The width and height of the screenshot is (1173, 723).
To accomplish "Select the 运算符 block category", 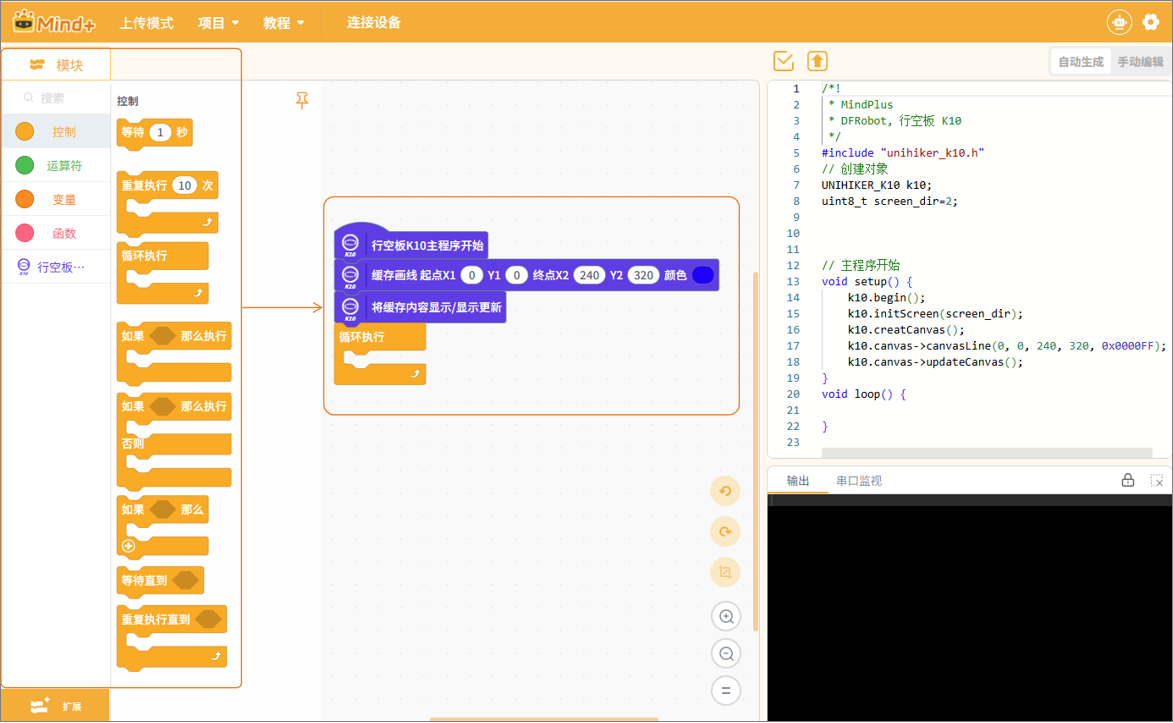I will tap(56, 166).
